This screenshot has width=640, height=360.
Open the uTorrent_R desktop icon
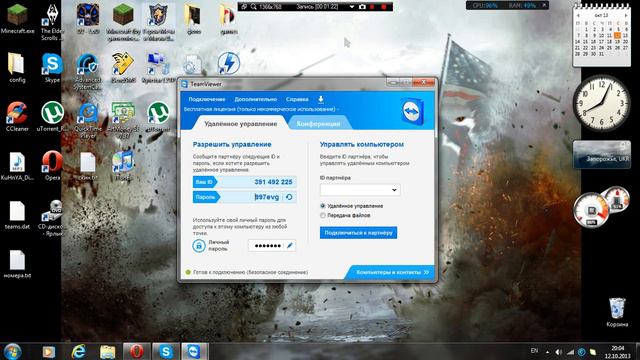[x=52, y=117]
